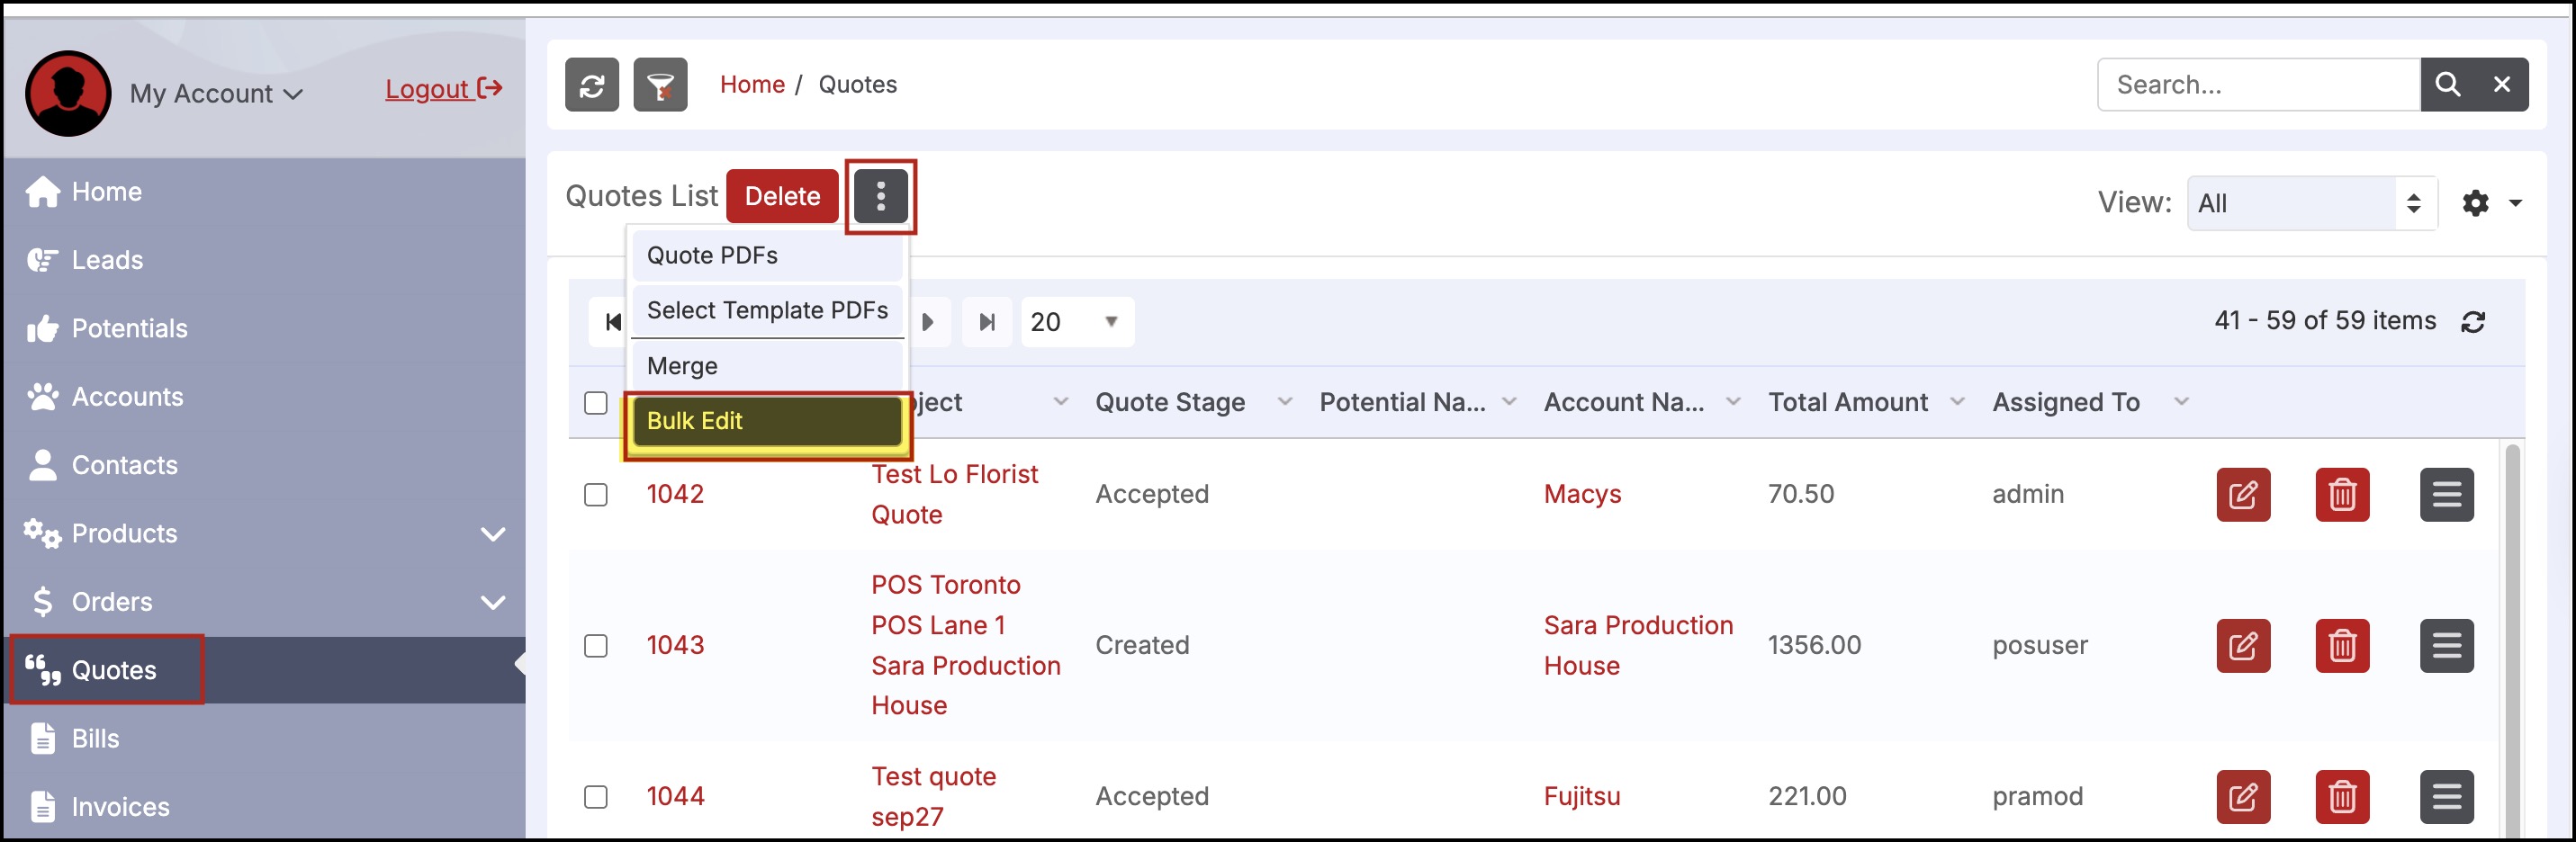Click the edit icon for quote 1042
Viewport: 2576px width, 842px height.
[2242, 494]
